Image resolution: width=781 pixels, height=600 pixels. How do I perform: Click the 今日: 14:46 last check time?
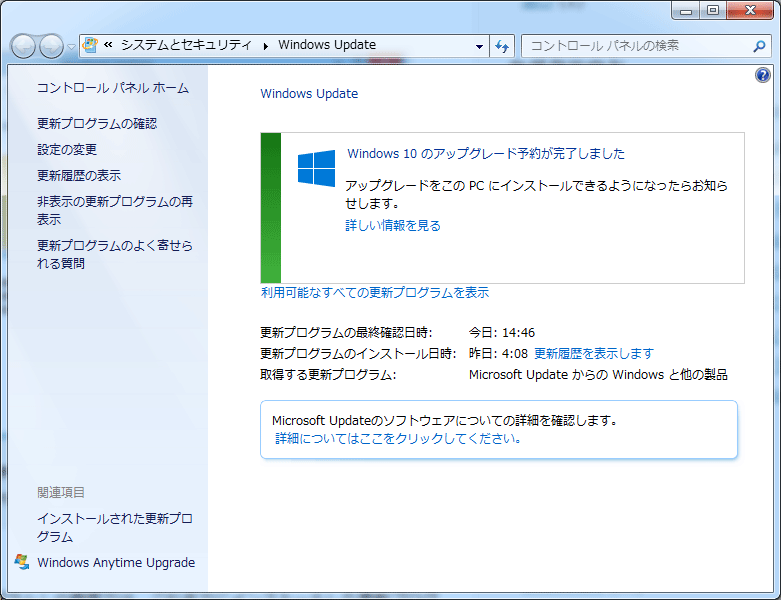pyautogui.click(x=502, y=333)
